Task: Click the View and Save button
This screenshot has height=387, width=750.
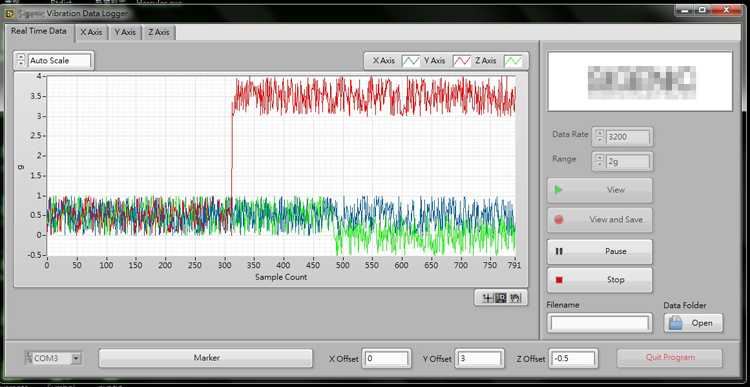Action: point(599,220)
